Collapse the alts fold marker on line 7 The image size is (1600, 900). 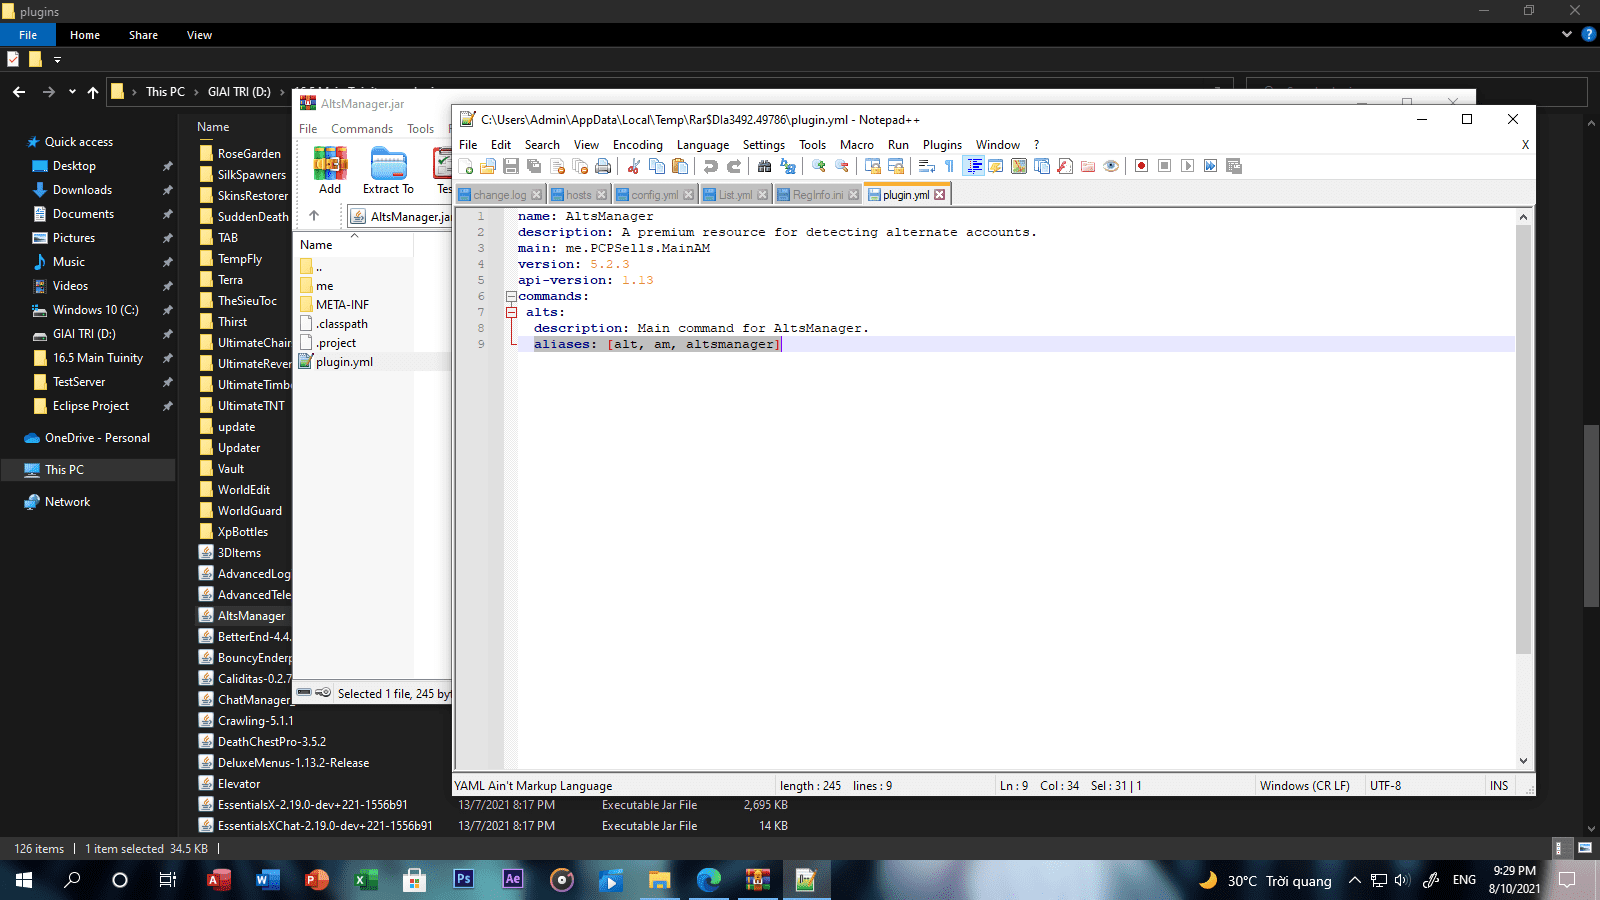coord(511,313)
